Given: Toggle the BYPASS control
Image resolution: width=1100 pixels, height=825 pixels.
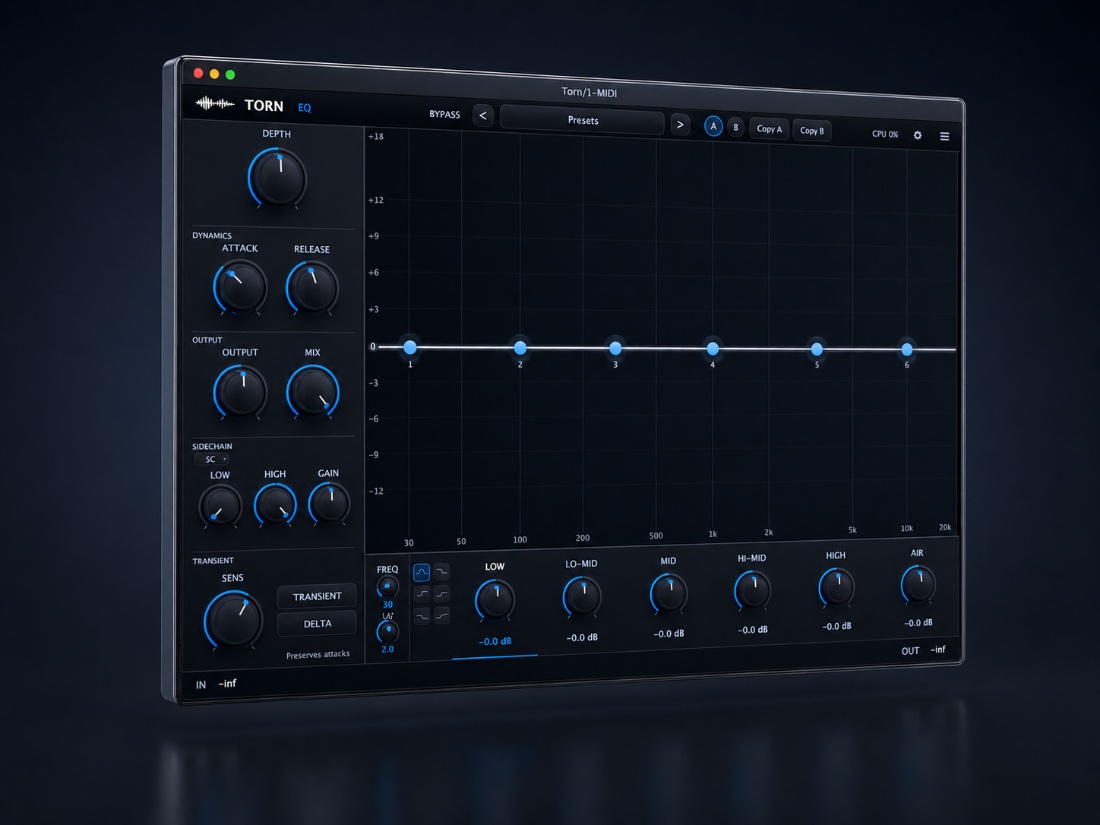Looking at the screenshot, I should pos(444,114).
